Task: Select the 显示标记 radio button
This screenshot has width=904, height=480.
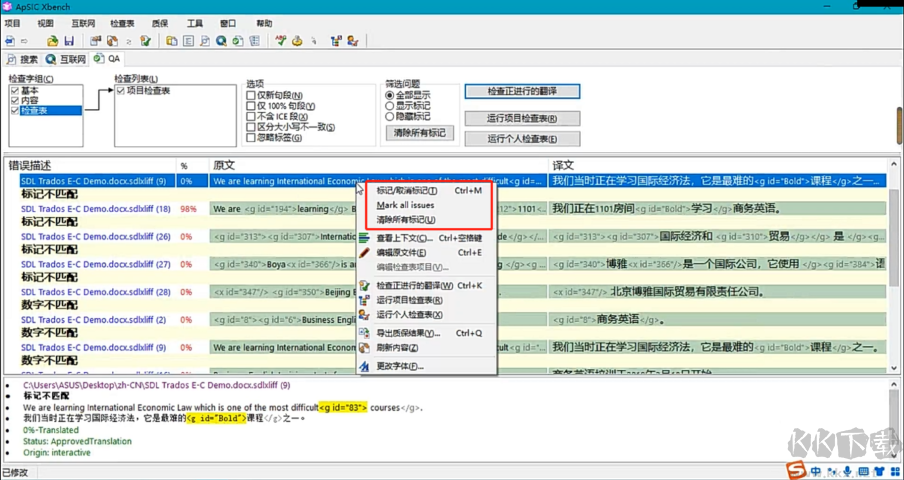Action: point(390,106)
